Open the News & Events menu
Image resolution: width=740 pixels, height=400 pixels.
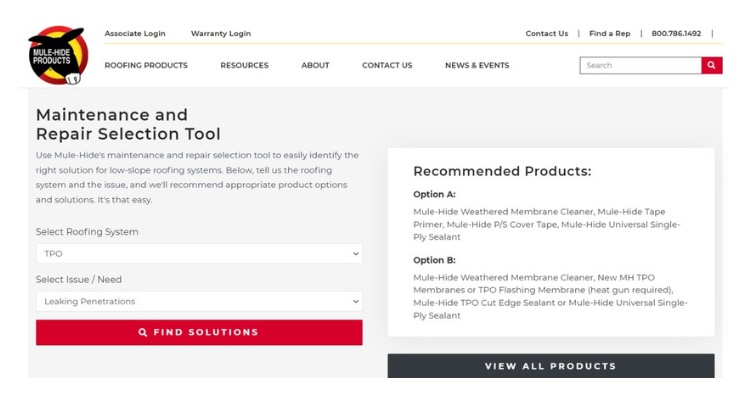477,65
